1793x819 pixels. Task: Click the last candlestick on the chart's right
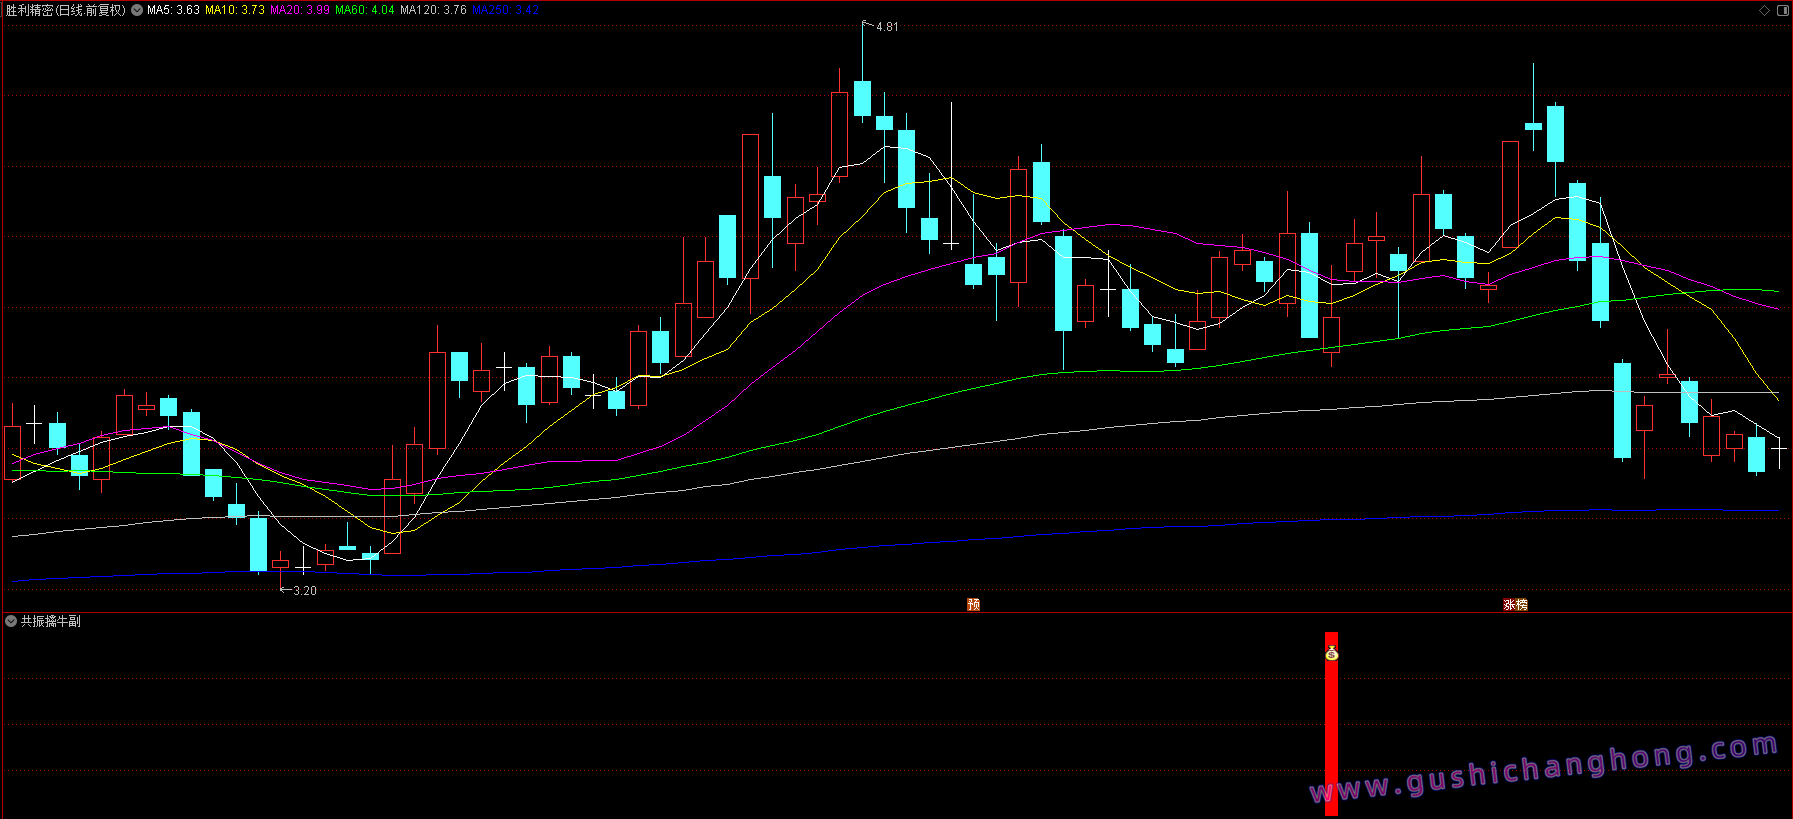[x=1779, y=450]
